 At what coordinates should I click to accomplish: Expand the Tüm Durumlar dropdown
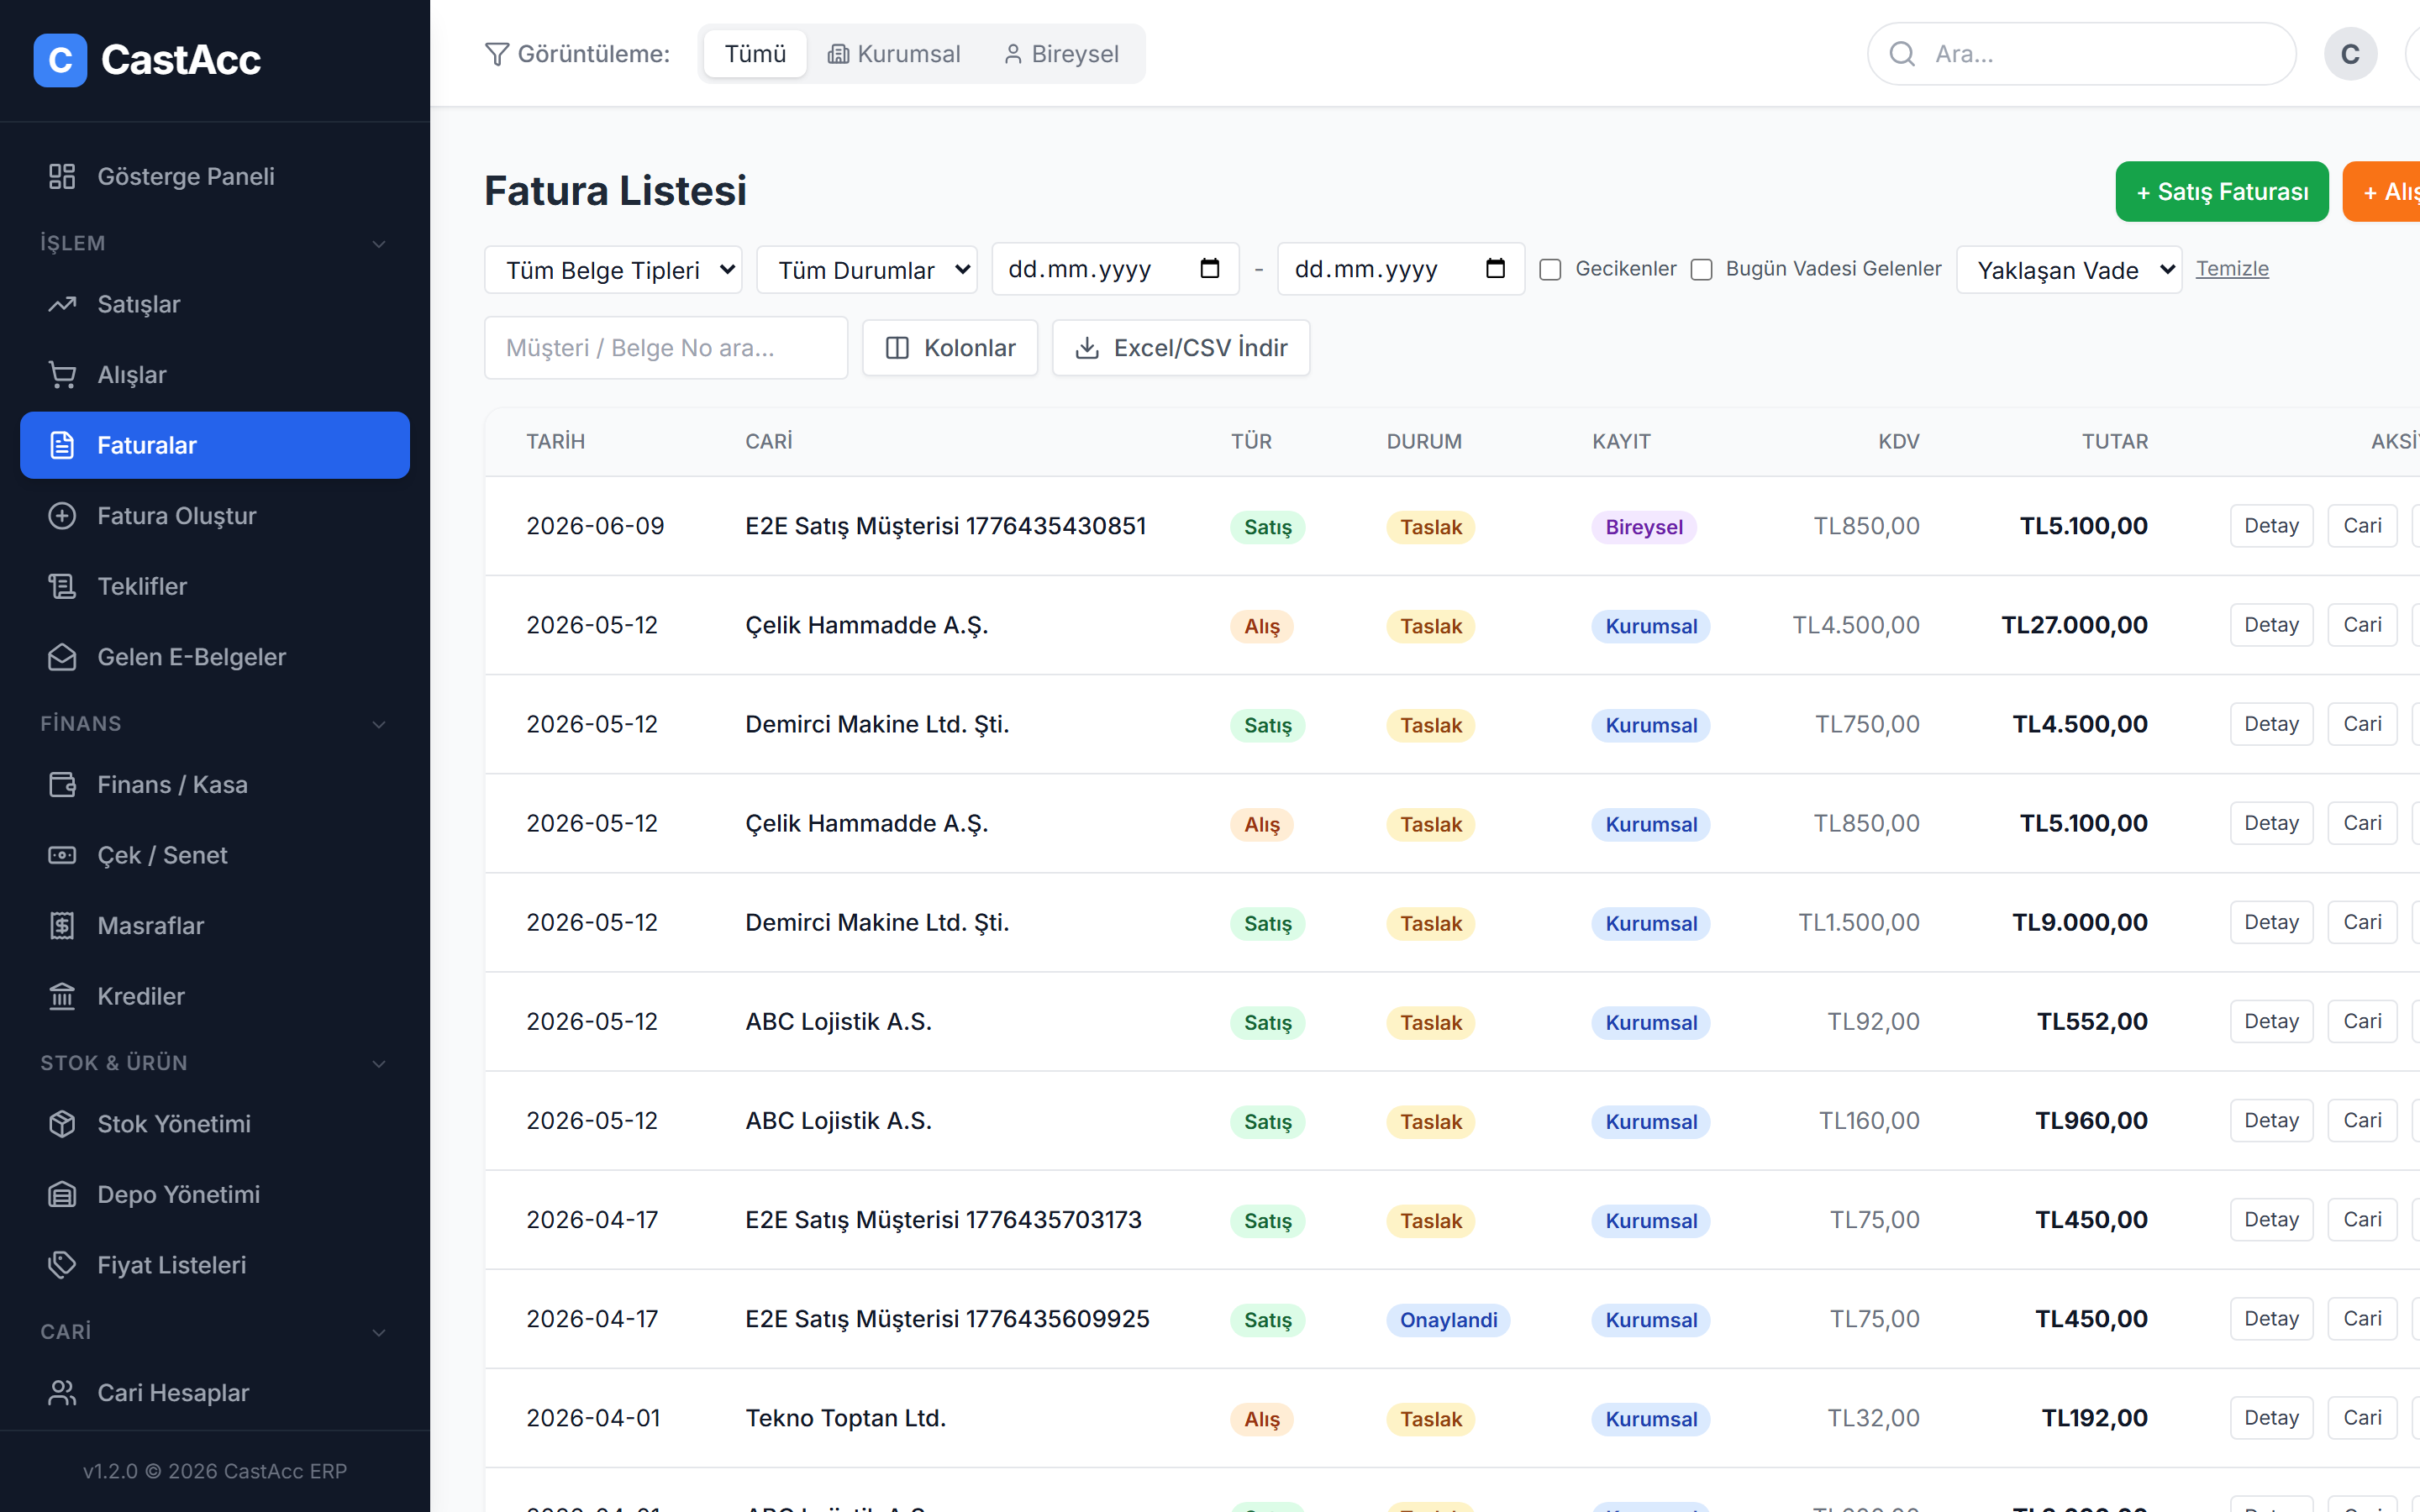[x=867, y=270]
